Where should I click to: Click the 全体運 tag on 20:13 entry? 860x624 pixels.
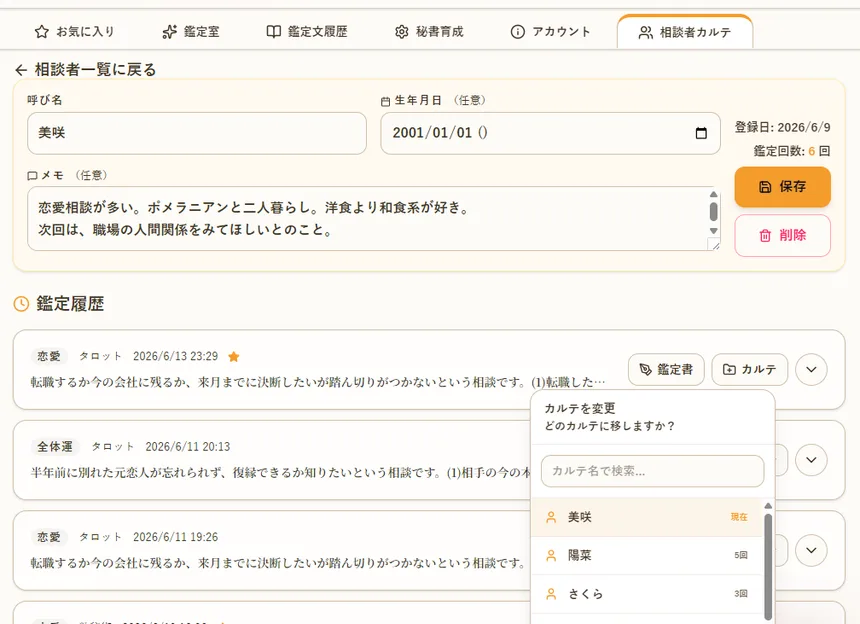(x=55, y=447)
